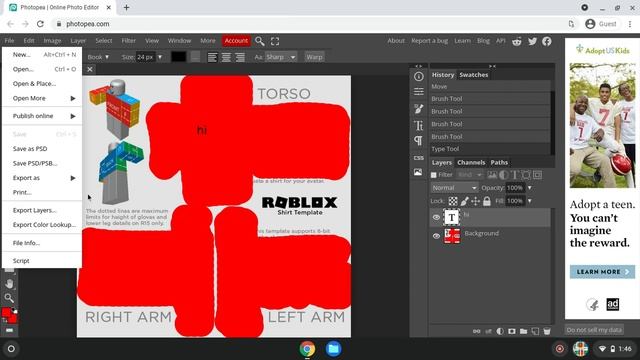Toggle lock position
The width and height of the screenshot is (640, 360).
tap(476, 201)
